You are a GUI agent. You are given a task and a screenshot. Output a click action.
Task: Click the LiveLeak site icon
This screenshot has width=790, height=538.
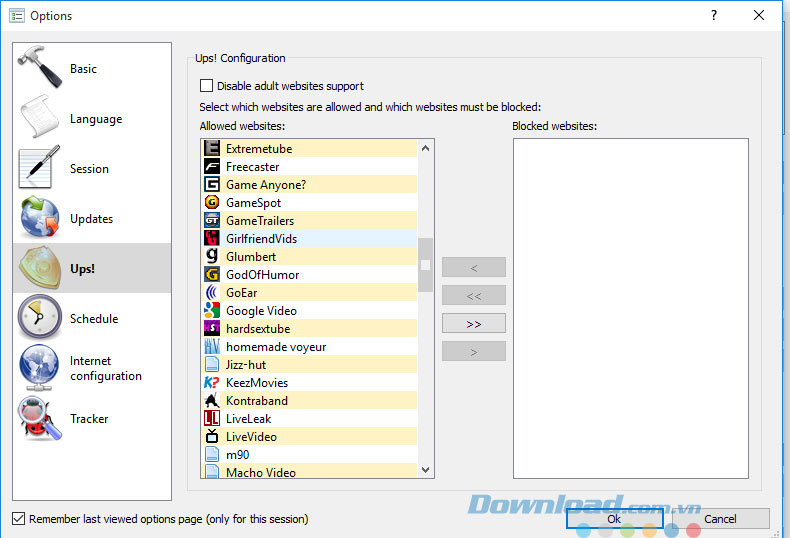[211, 419]
